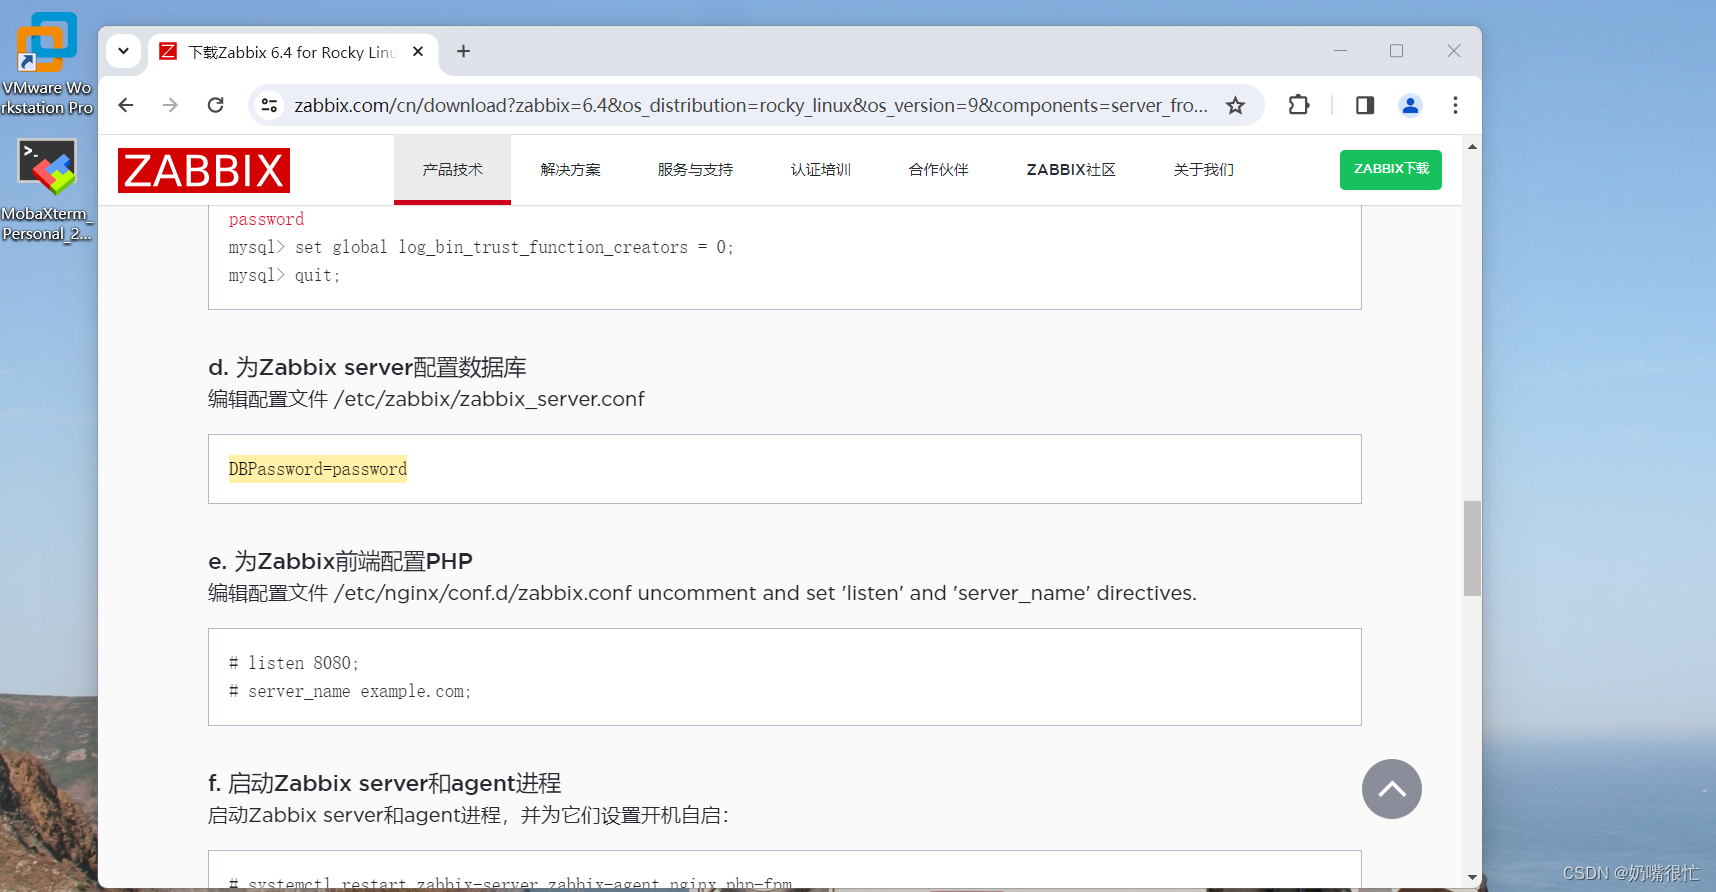Image resolution: width=1716 pixels, height=892 pixels.
Task: Bookmark this page with the star icon
Action: pyautogui.click(x=1236, y=105)
